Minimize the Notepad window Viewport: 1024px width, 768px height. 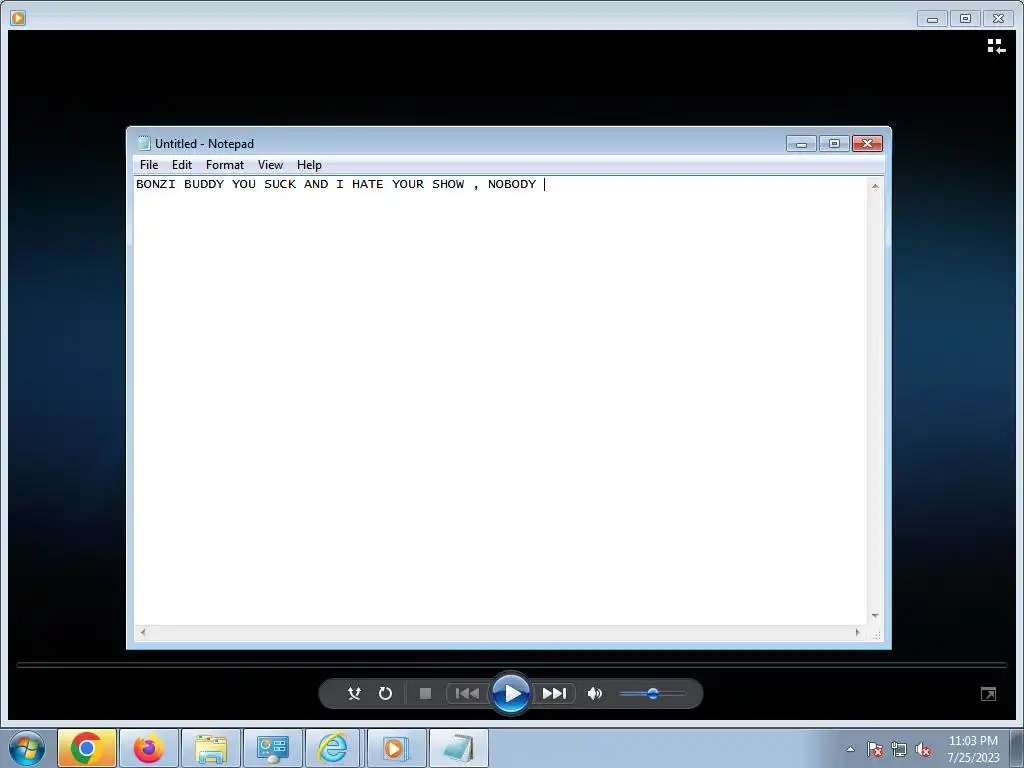click(801, 144)
